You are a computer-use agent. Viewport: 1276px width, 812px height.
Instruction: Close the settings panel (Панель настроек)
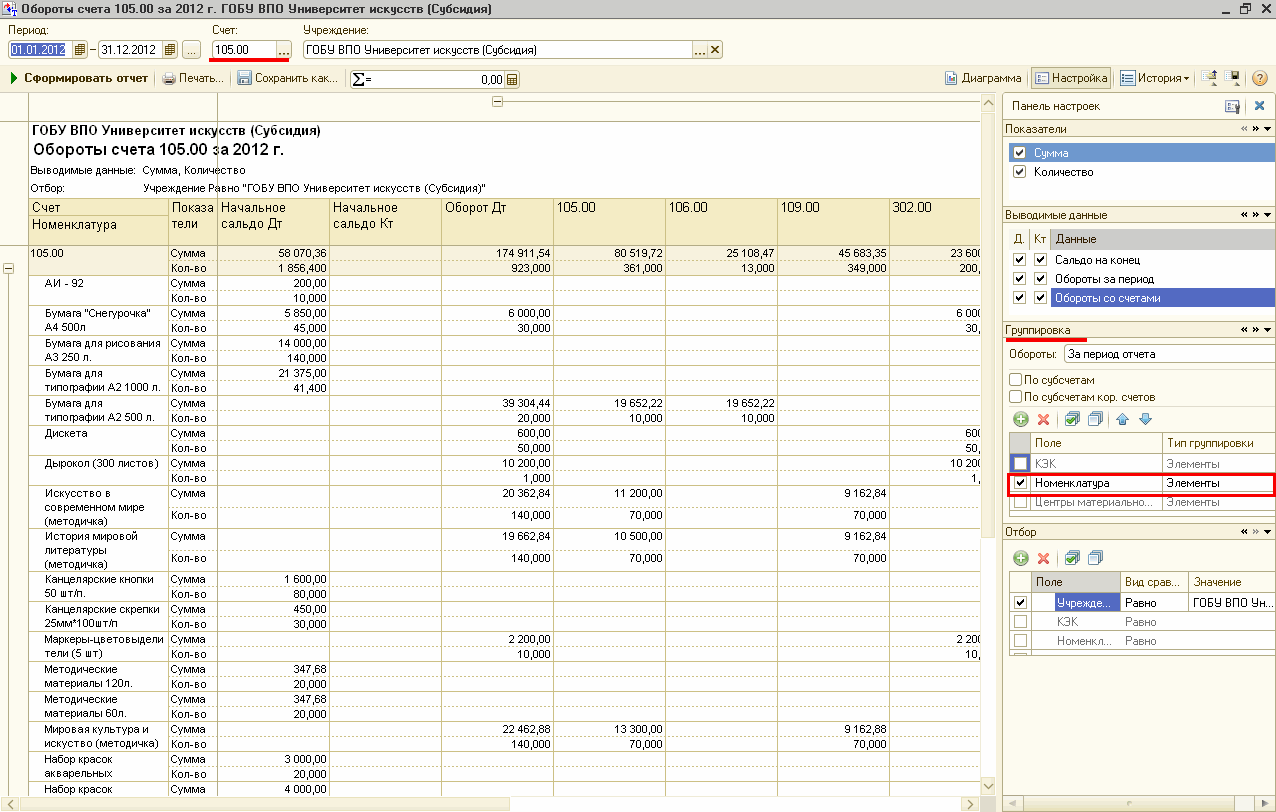1259,106
